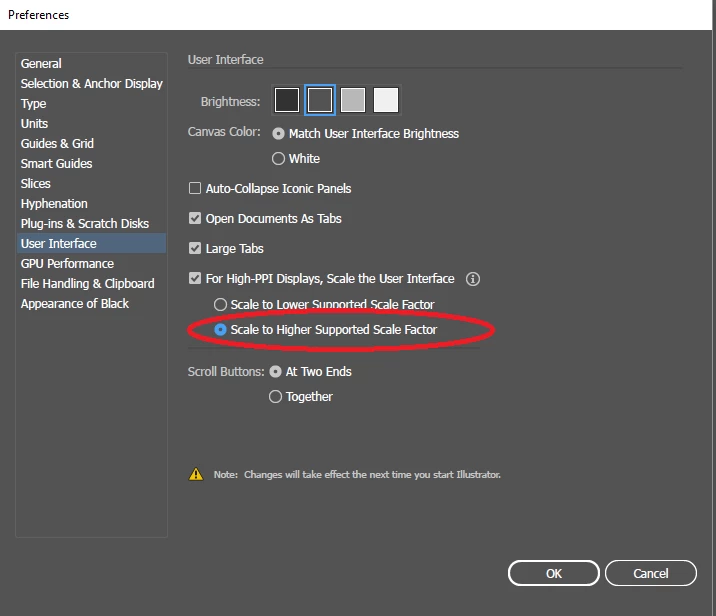Image resolution: width=716 pixels, height=616 pixels.
Task: Open Plug-ins & Scratch Disks preferences
Action: tap(91, 224)
